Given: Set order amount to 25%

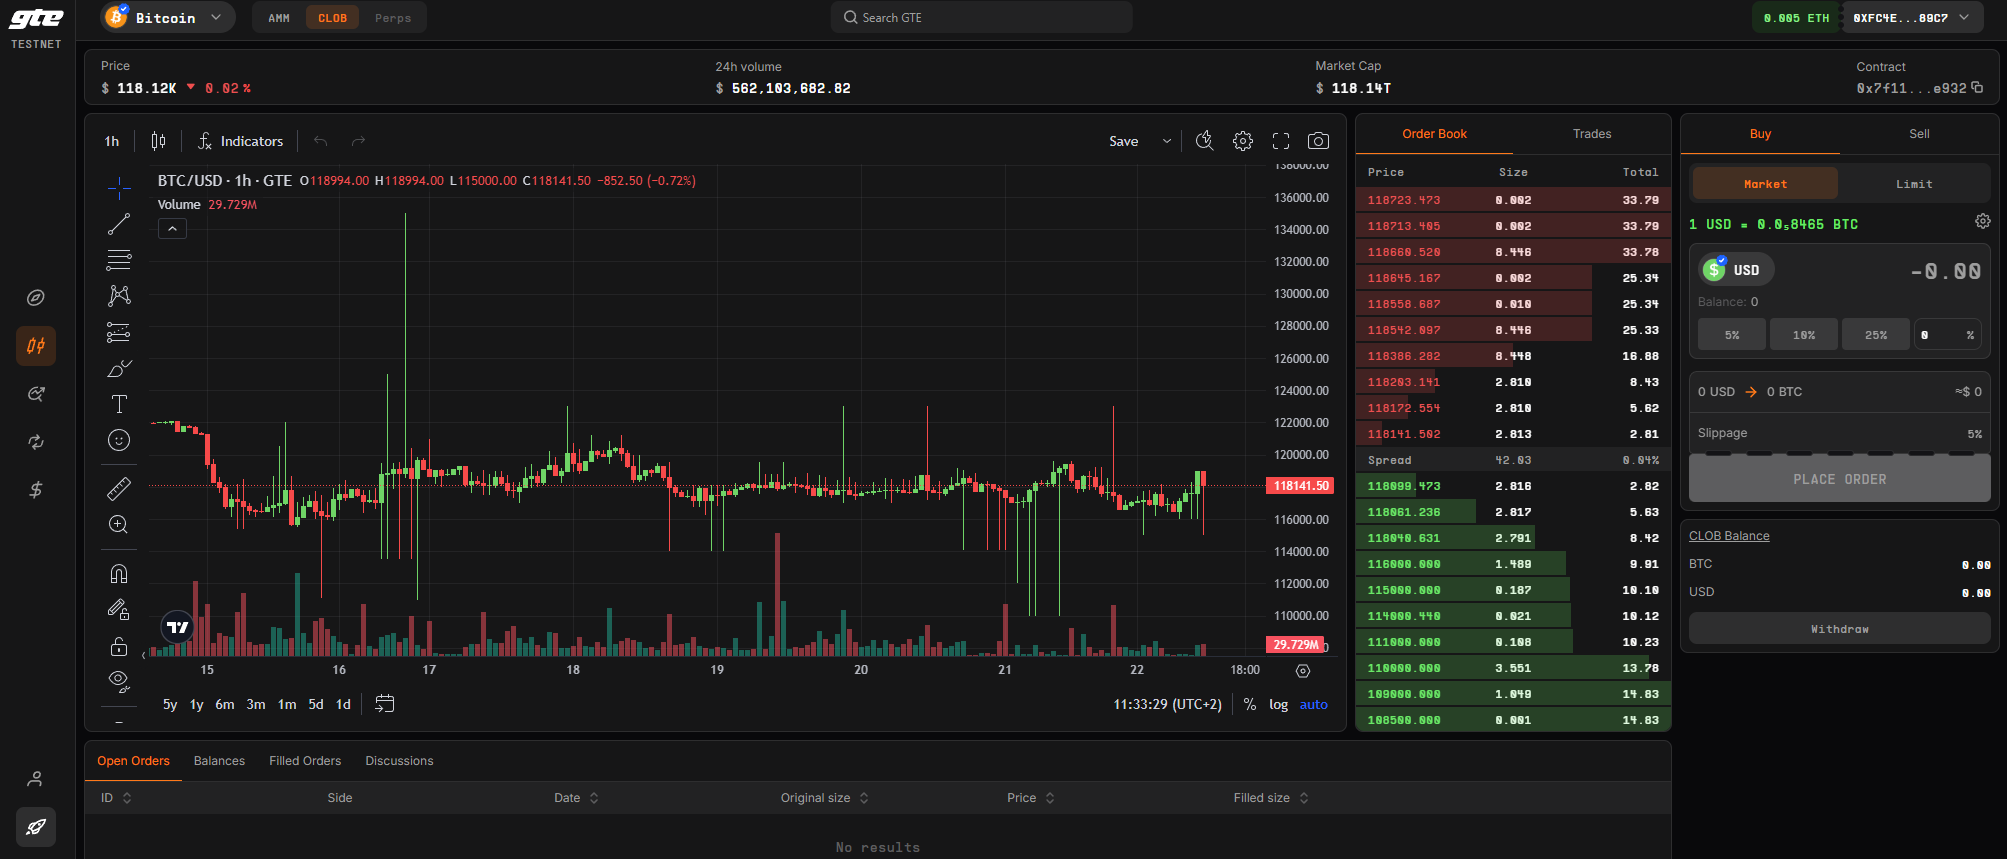Looking at the screenshot, I should point(1876,335).
